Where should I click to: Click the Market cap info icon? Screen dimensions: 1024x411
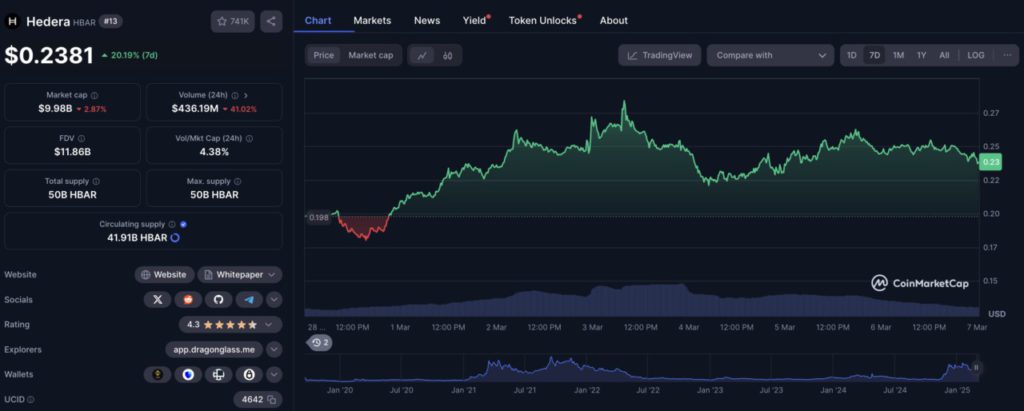click(95, 95)
